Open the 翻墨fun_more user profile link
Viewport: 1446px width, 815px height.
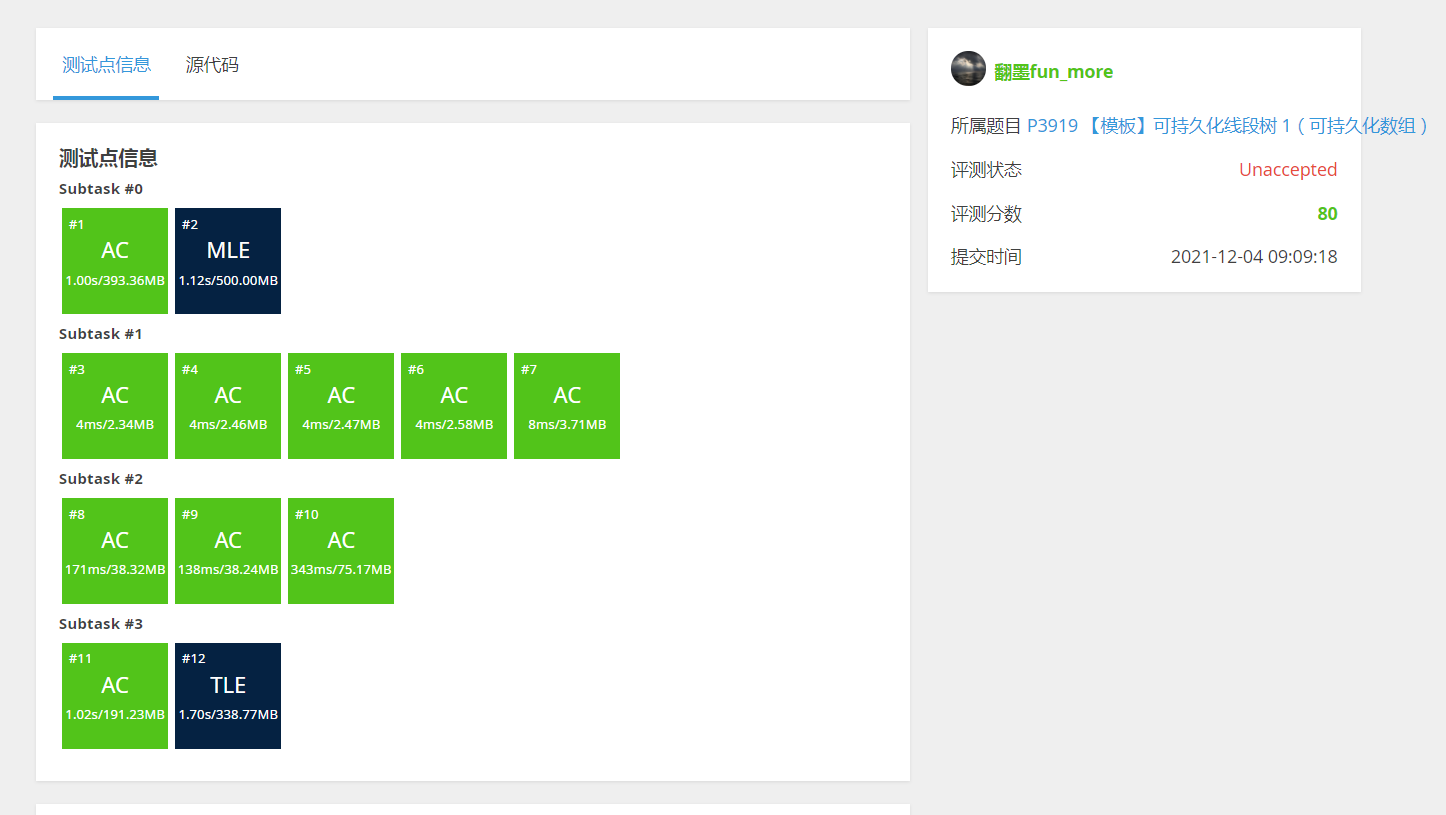[x=1053, y=72]
